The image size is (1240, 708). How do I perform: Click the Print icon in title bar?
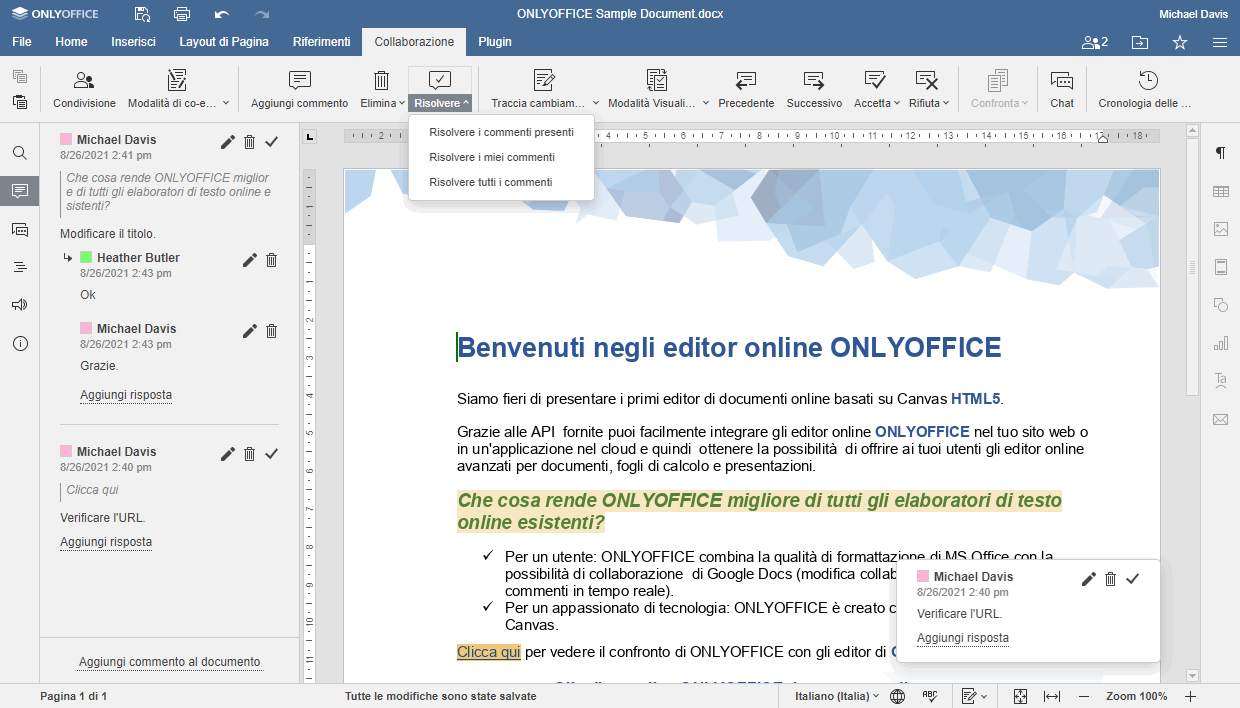click(x=182, y=14)
